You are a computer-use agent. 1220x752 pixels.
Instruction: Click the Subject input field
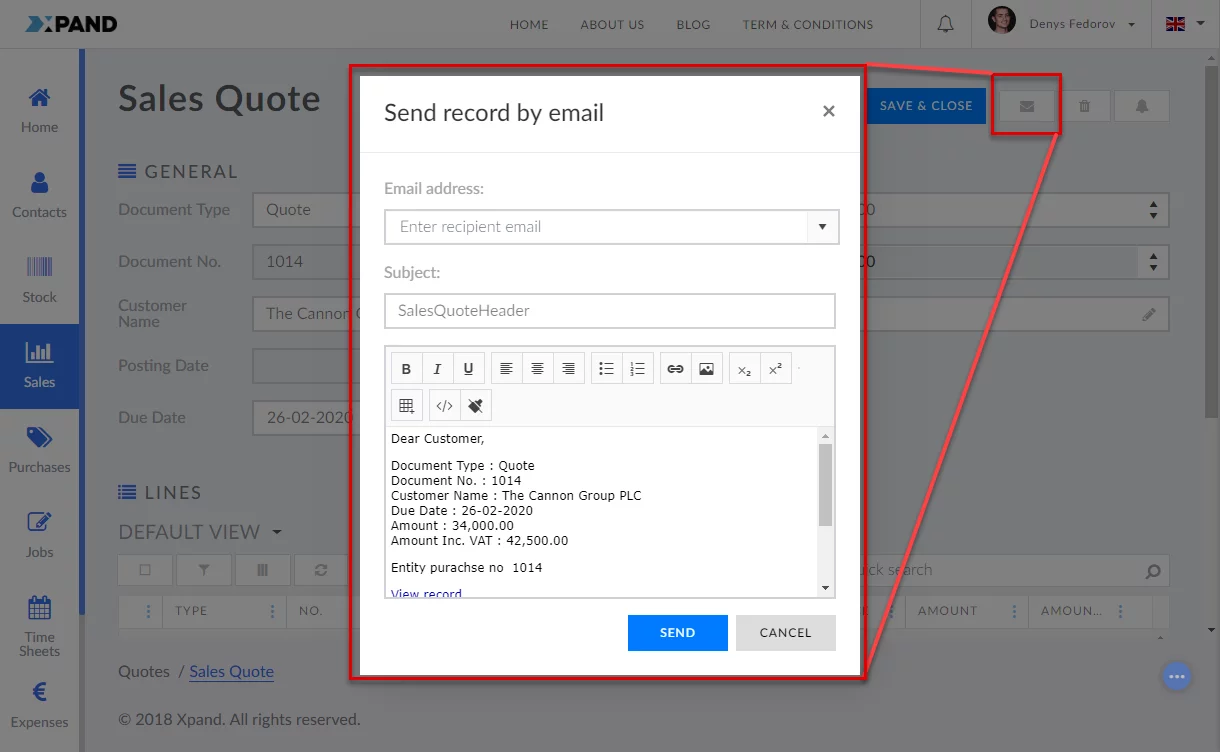[x=609, y=311]
